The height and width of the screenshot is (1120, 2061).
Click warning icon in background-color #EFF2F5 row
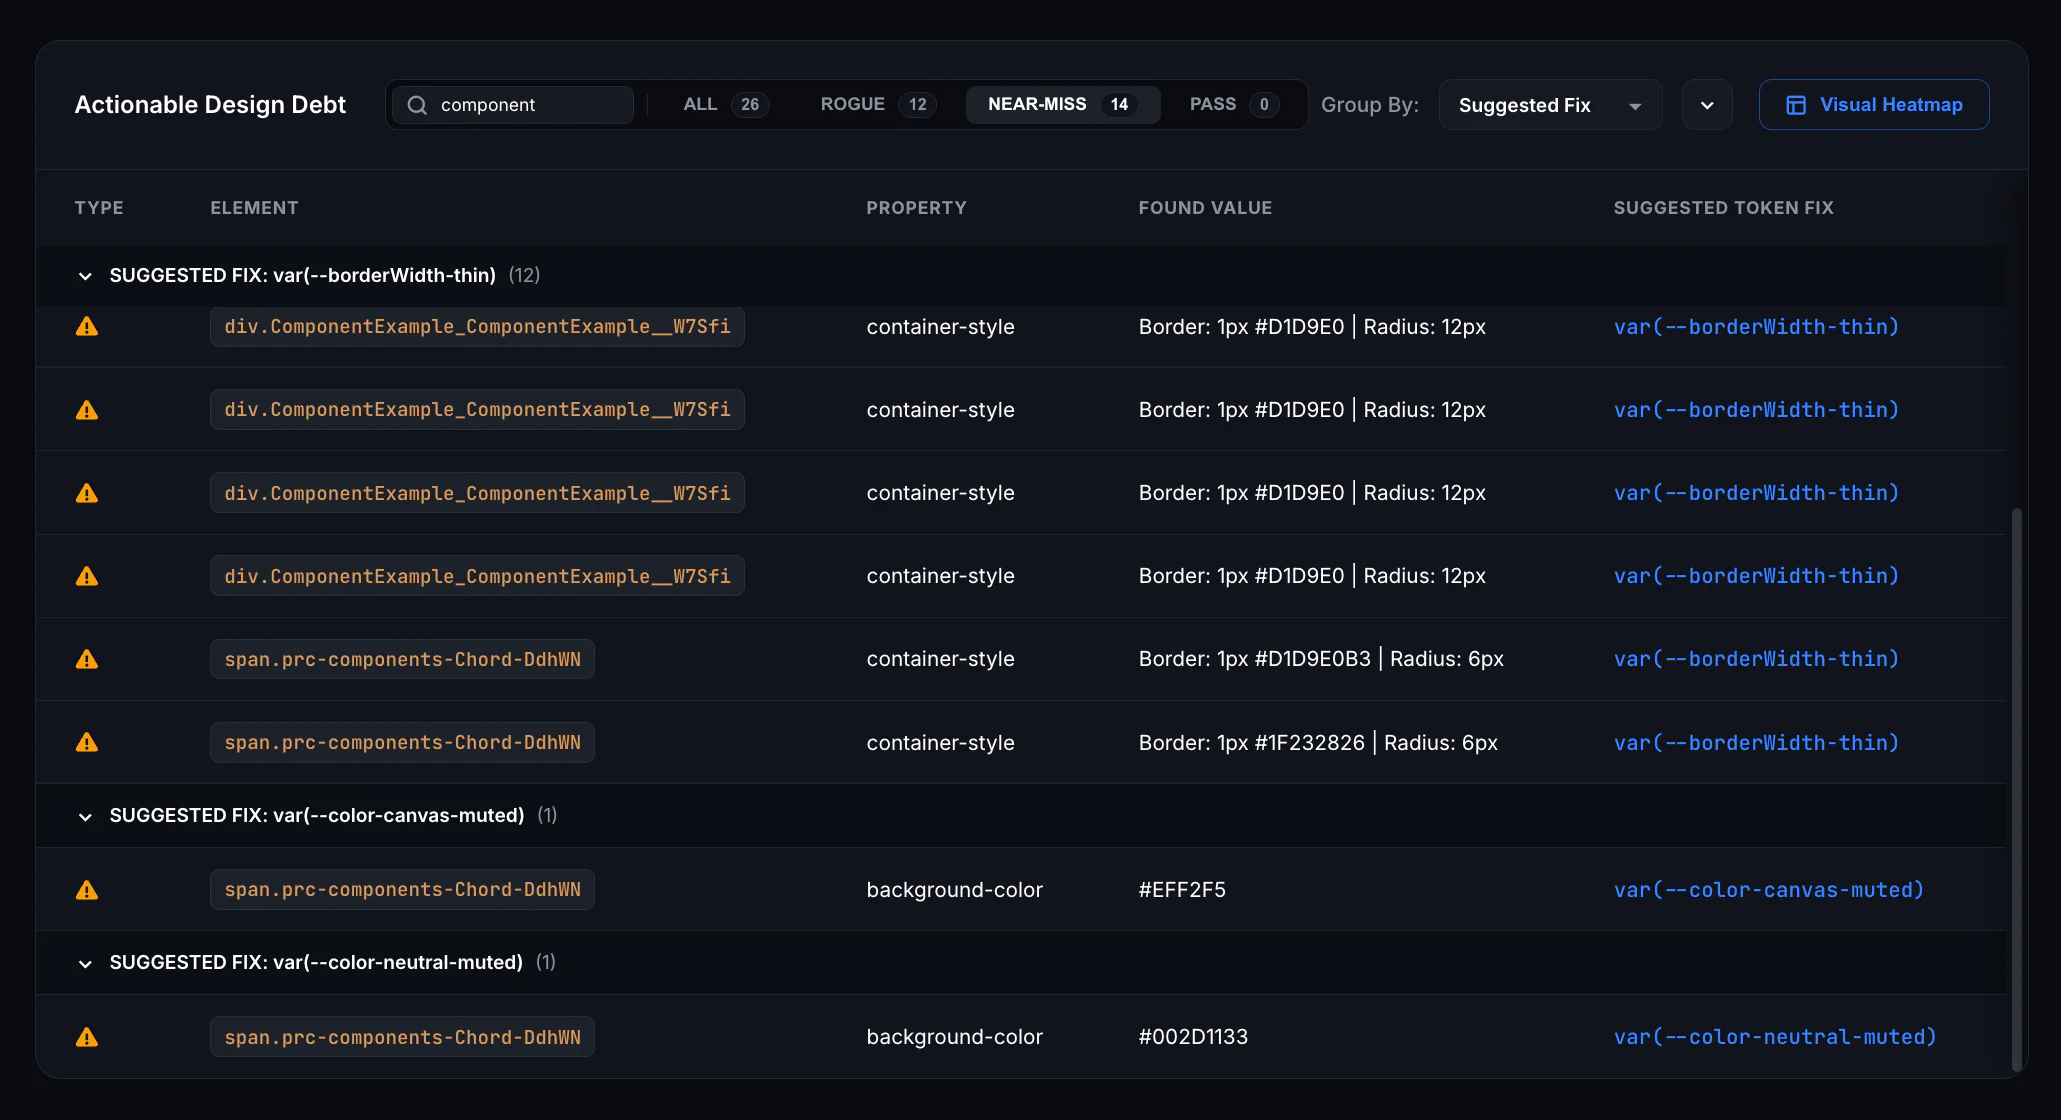tap(87, 890)
